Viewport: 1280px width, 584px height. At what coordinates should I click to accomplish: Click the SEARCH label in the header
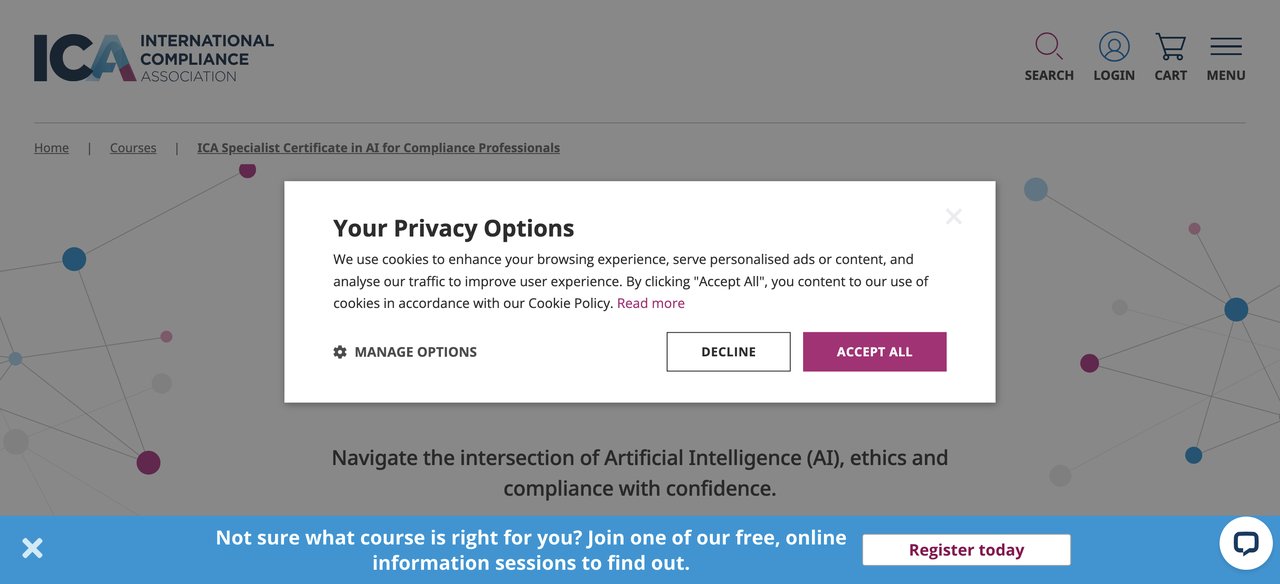point(1048,75)
